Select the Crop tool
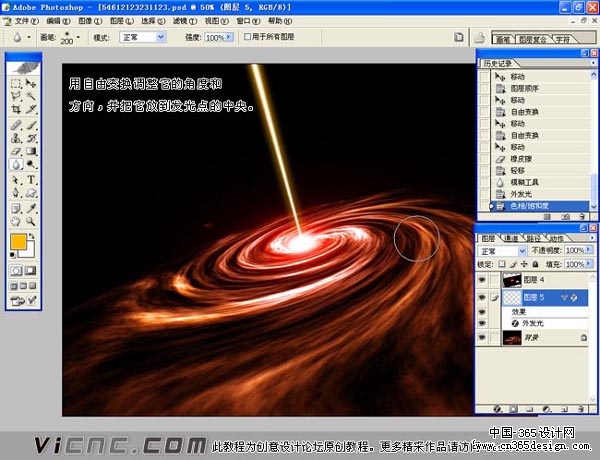The height and width of the screenshot is (460, 600). tap(16, 109)
